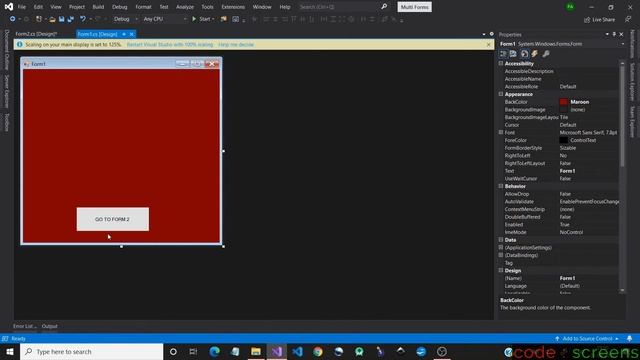Collapse the Data category
Image resolution: width=640 pixels, height=360 pixels.
click(501, 240)
